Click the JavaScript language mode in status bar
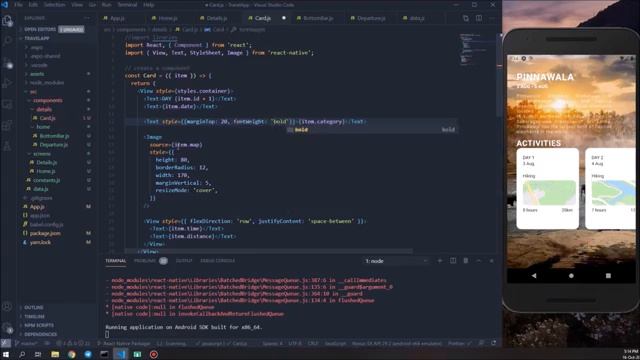 click(336, 344)
